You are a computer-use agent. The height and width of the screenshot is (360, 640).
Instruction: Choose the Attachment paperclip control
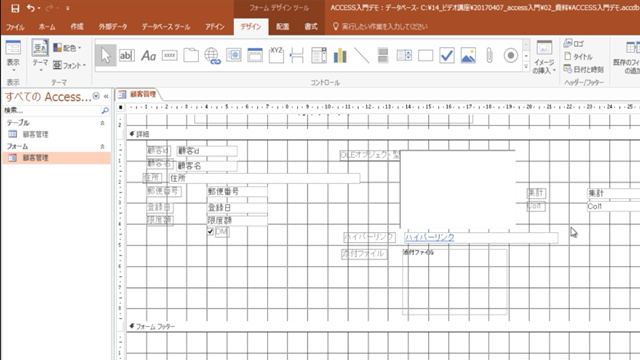click(x=489, y=56)
